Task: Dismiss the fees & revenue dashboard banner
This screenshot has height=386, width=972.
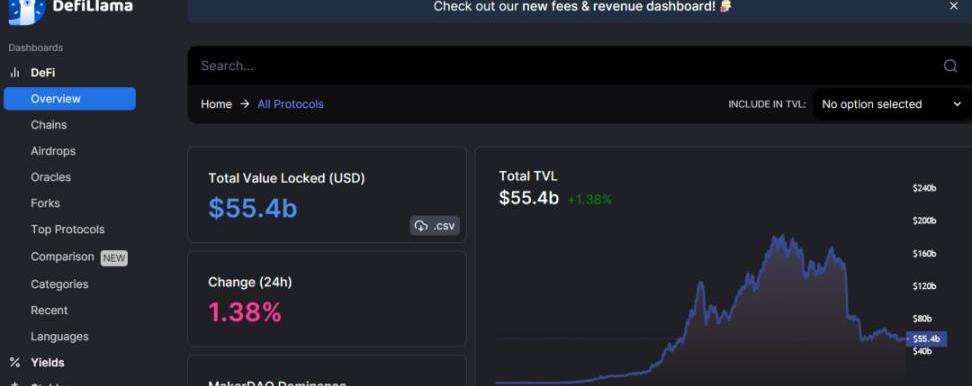Action: (x=953, y=6)
